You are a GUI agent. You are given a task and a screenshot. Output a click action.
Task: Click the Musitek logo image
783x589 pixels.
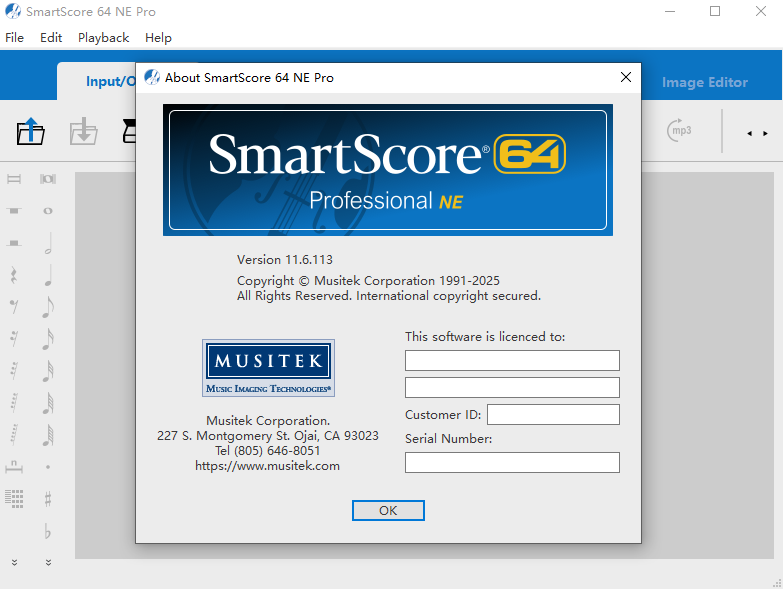pyautogui.click(x=268, y=368)
